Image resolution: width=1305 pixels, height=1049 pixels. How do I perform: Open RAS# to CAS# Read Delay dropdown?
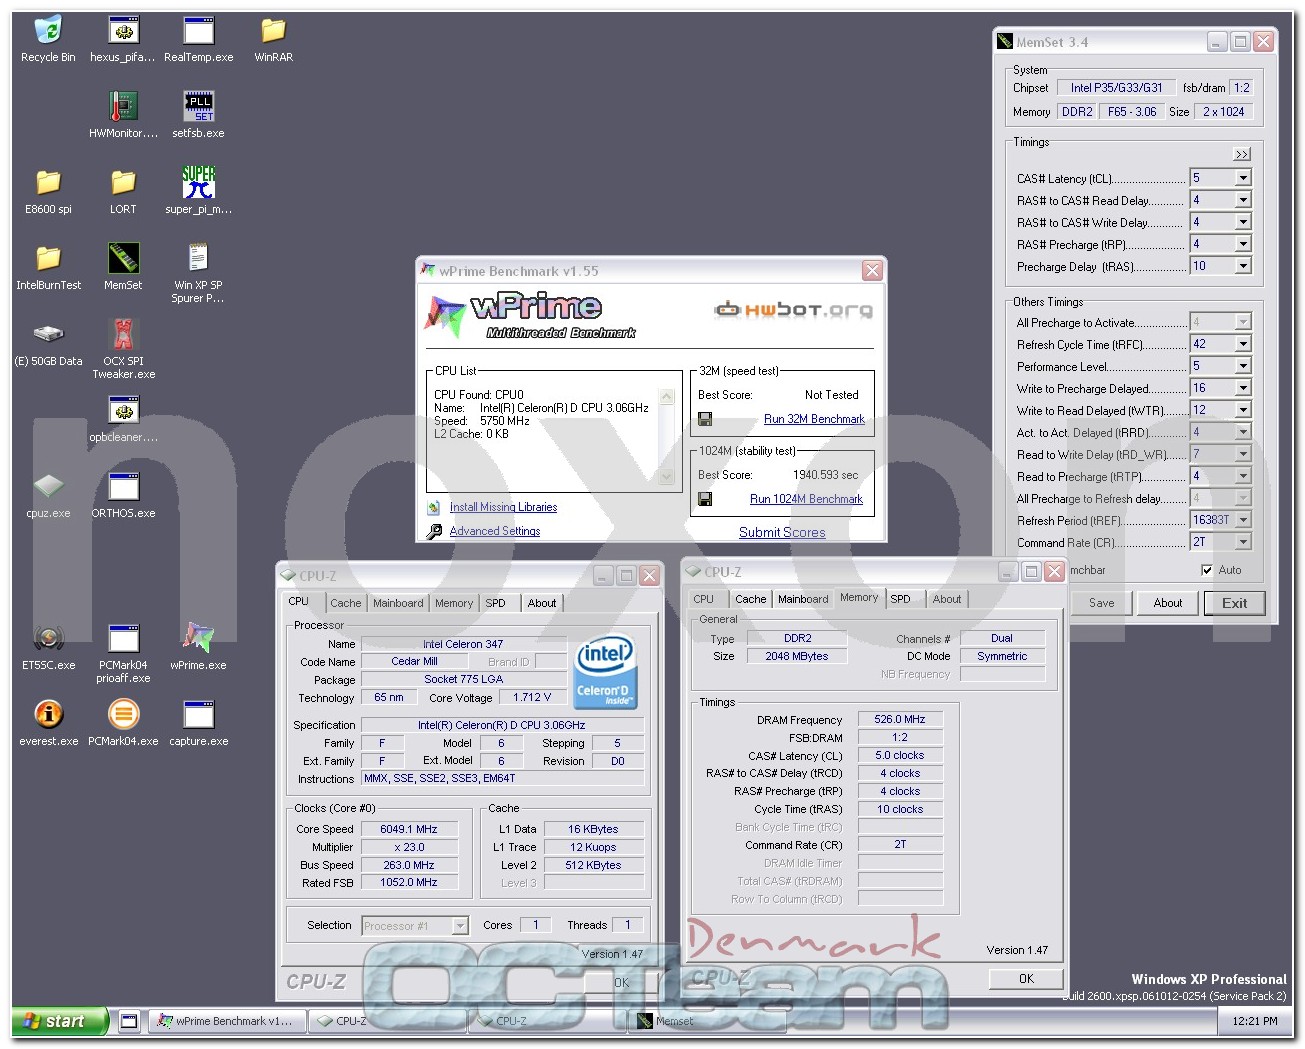click(1243, 200)
